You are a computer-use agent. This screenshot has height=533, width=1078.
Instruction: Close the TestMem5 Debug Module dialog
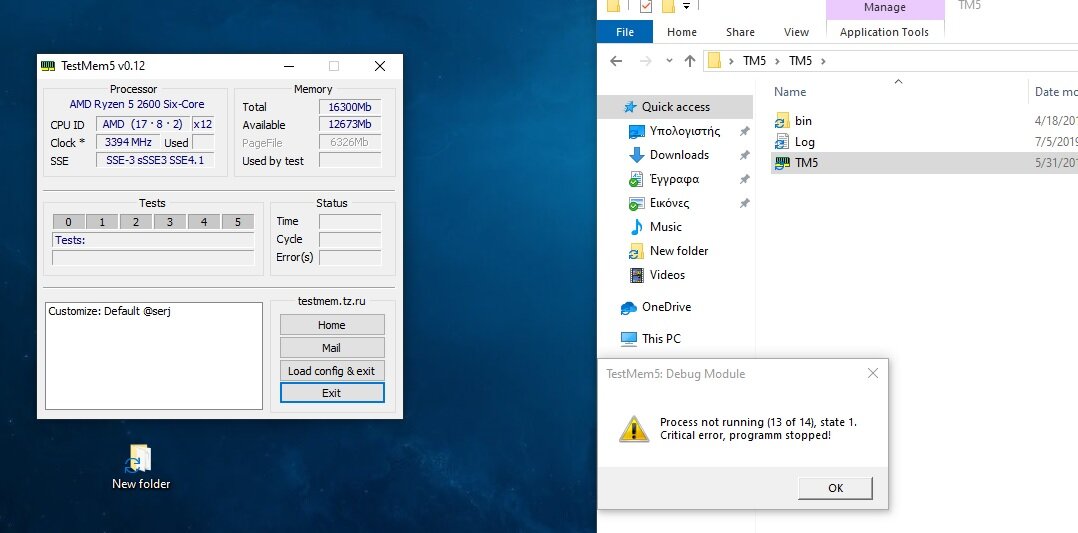872,373
